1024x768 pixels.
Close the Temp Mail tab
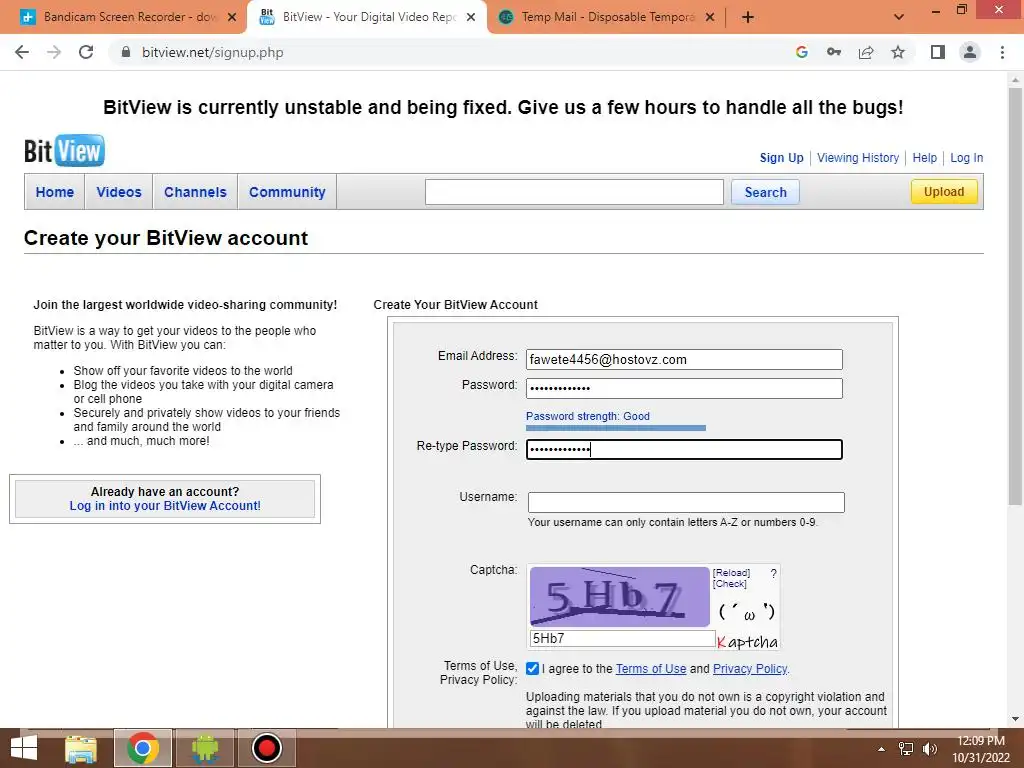[x=710, y=17]
